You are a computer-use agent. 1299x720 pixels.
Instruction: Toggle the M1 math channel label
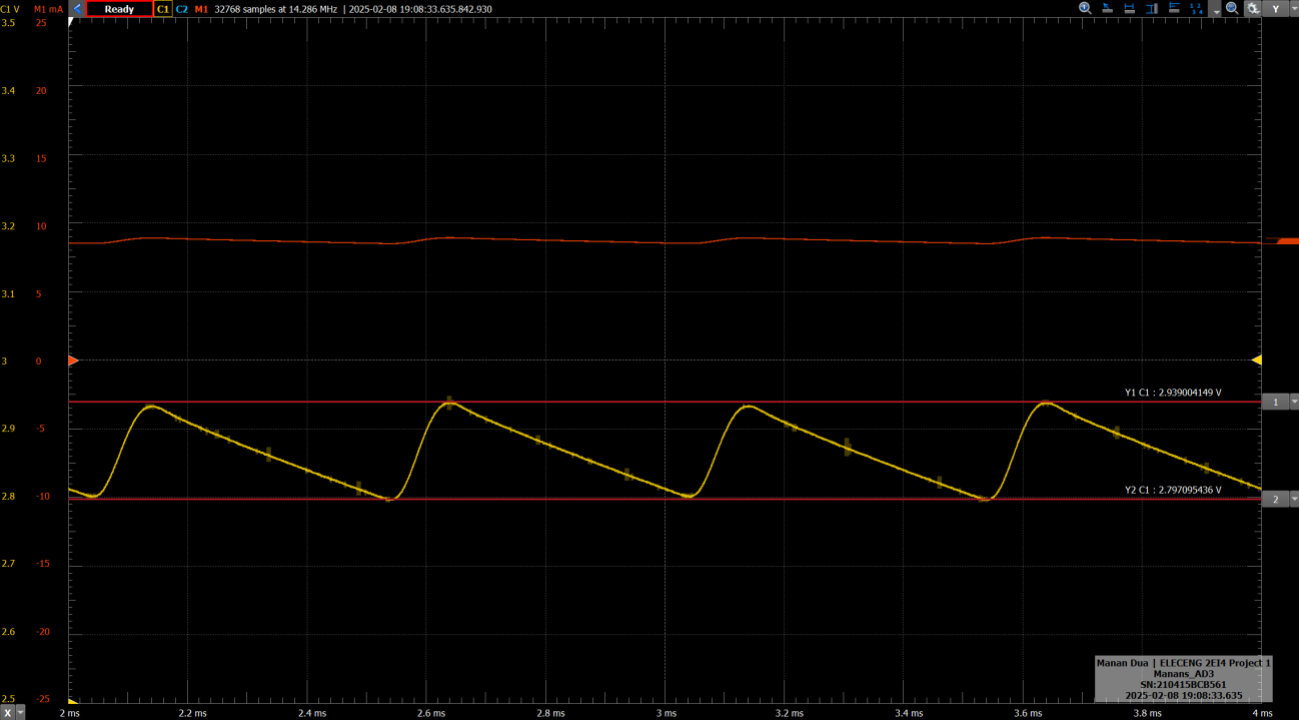pyautogui.click(x=201, y=9)
